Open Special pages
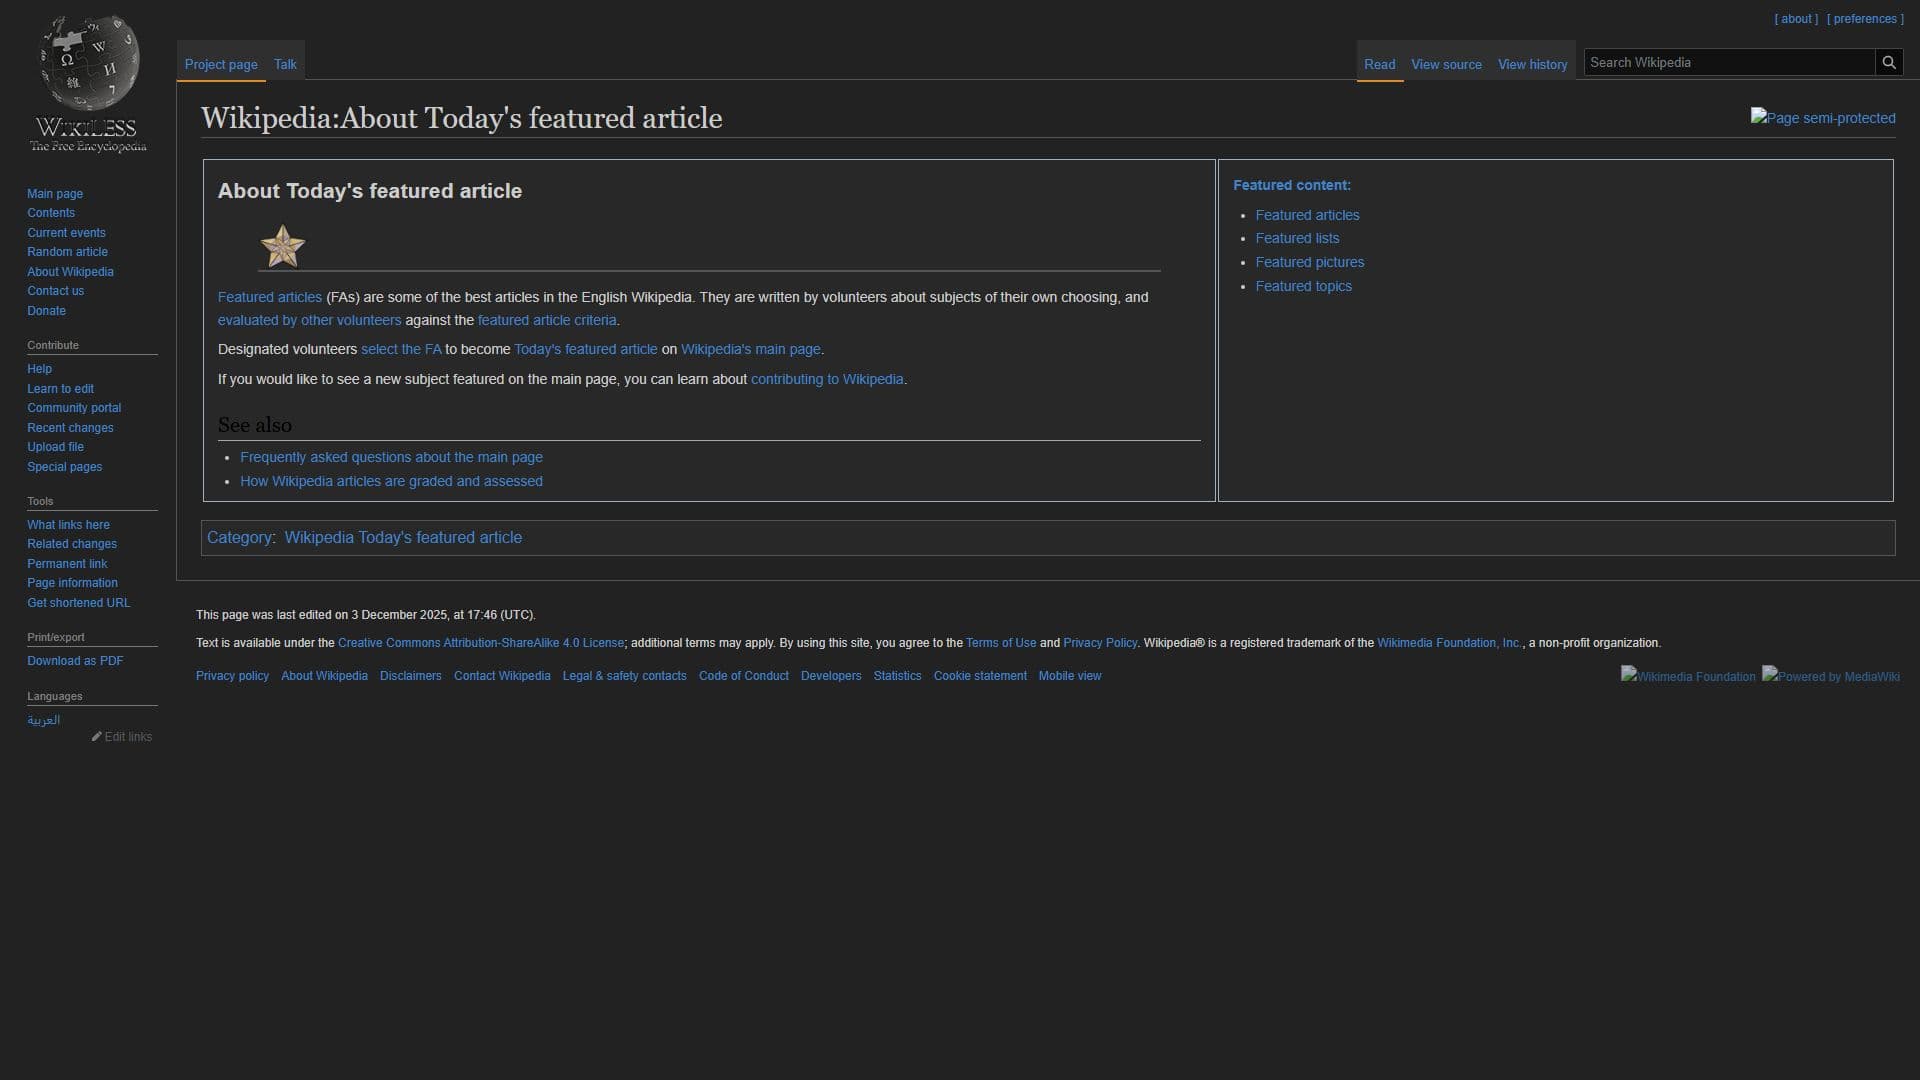This screenshot has height=1080, width=1920. coord(64,467)
